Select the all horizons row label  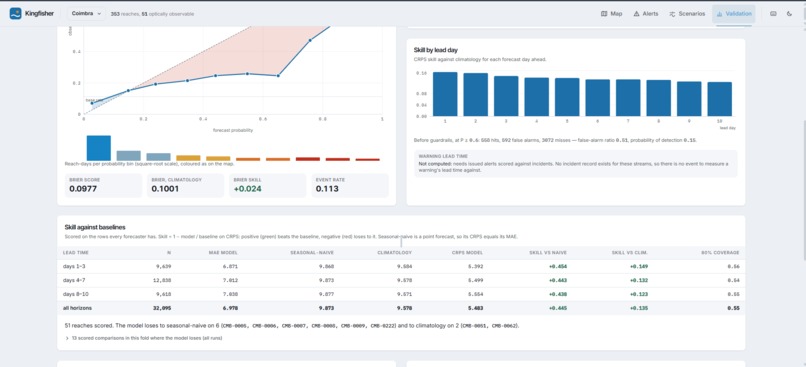point(77,308)
